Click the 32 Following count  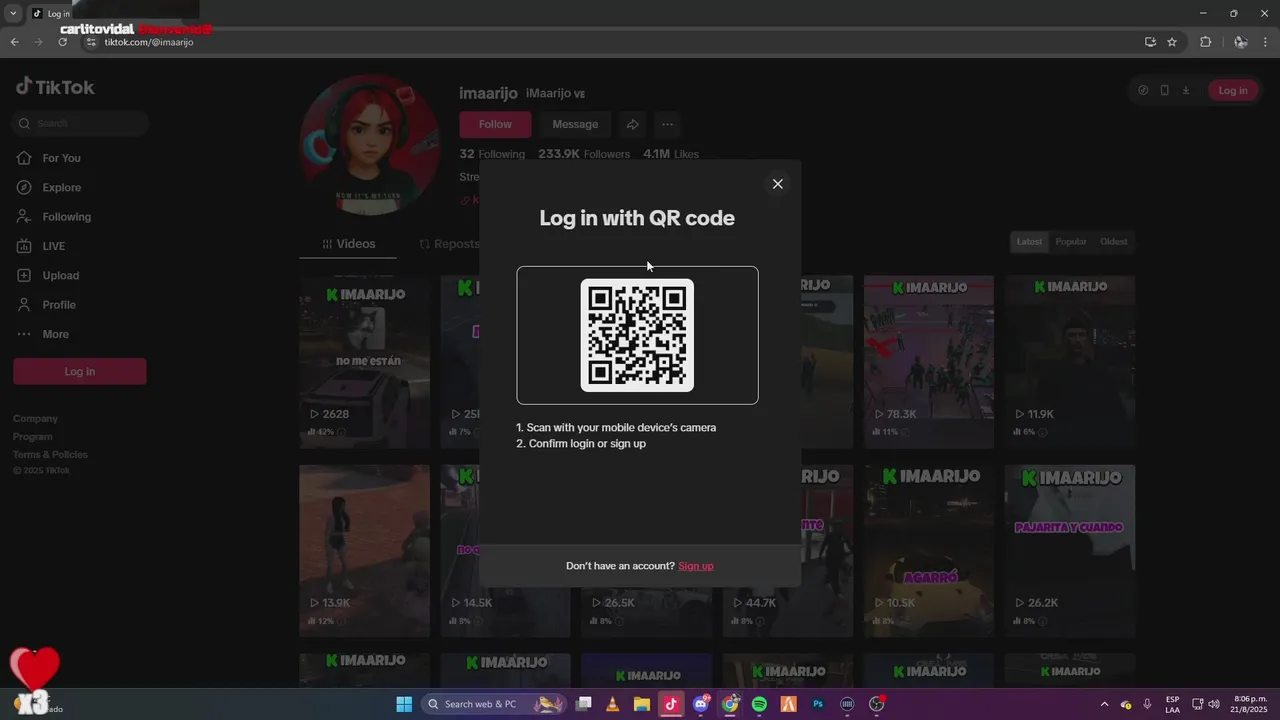(492, 154)
